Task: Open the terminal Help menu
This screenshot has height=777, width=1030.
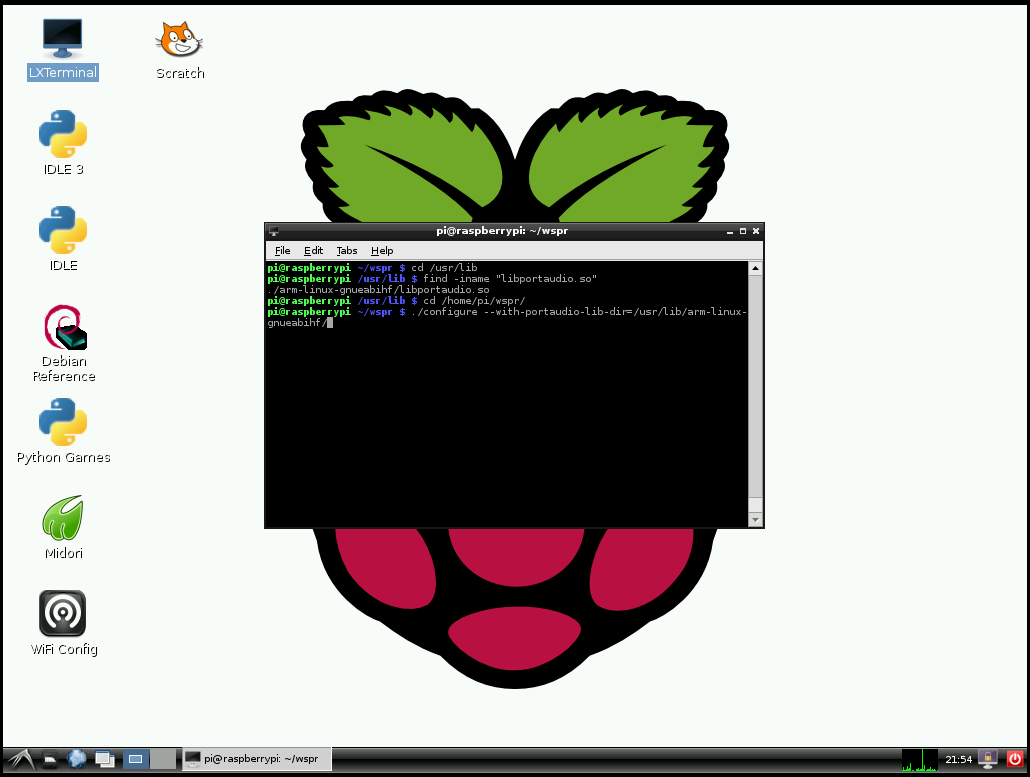Action: [382, 250]
